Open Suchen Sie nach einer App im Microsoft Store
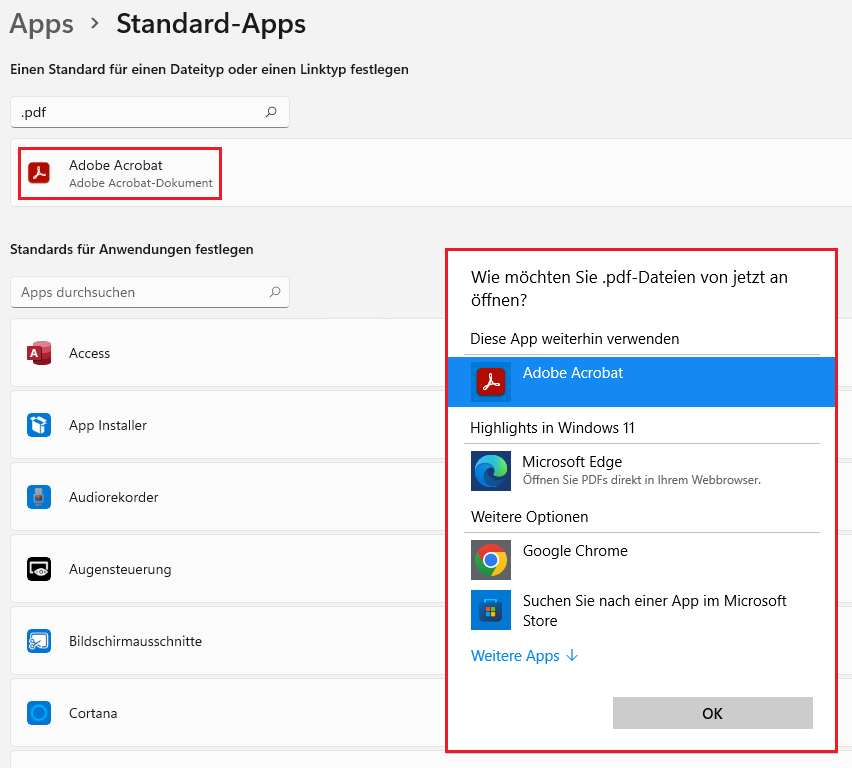 [654, 610]
